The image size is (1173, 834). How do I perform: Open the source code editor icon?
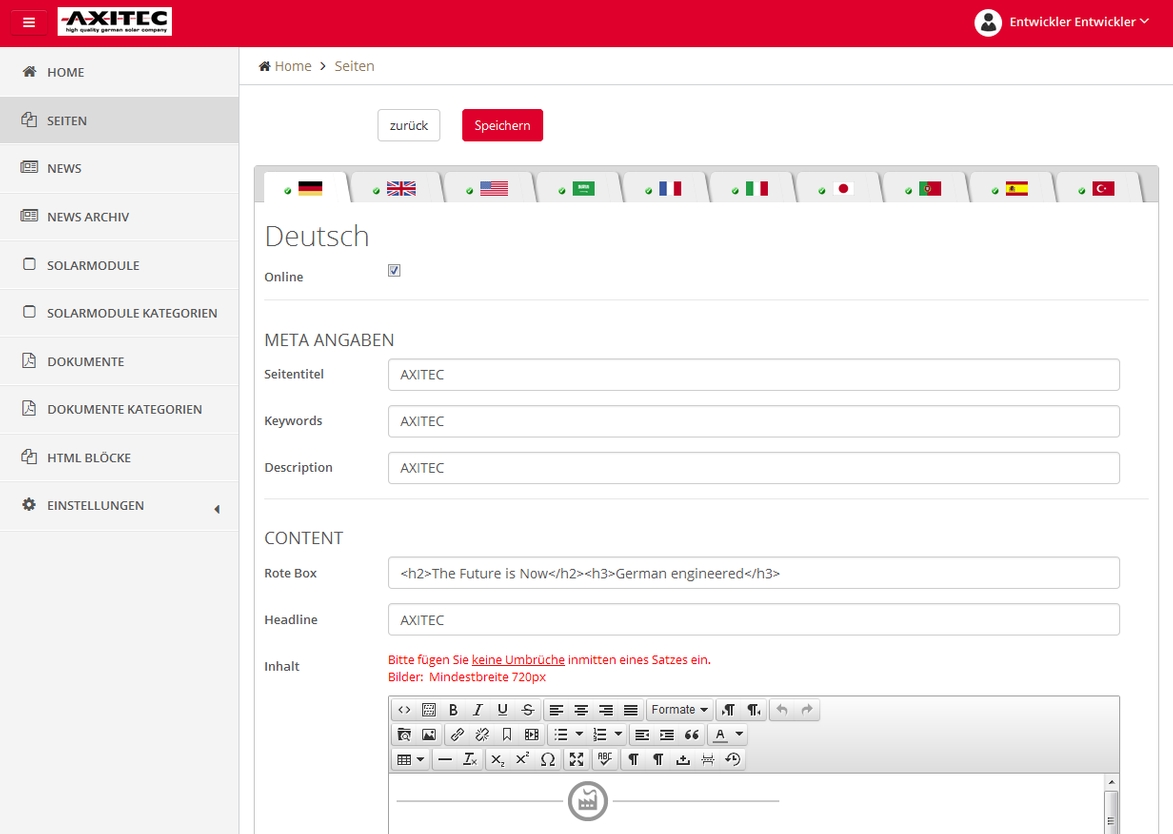pyautogui.click(x=404, y=710)
